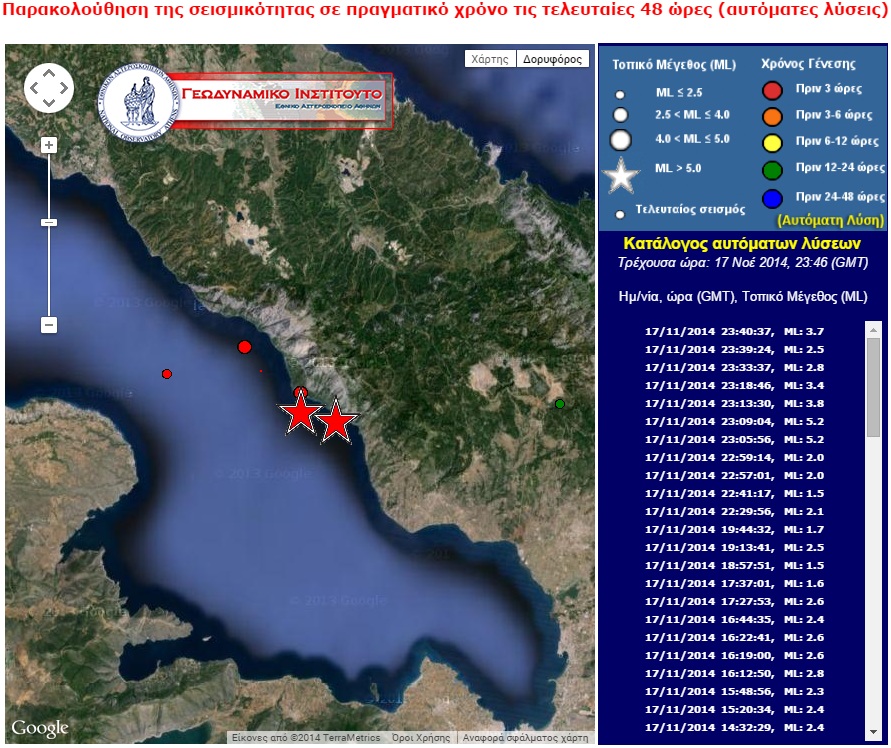The image size is (891, 748).
Task: Zoom in with the map plus button
Action: 49,146
